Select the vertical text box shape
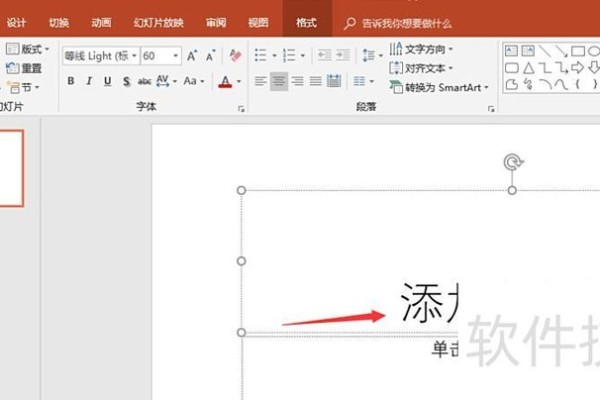 pyautogui.click(x=528, y=51)
